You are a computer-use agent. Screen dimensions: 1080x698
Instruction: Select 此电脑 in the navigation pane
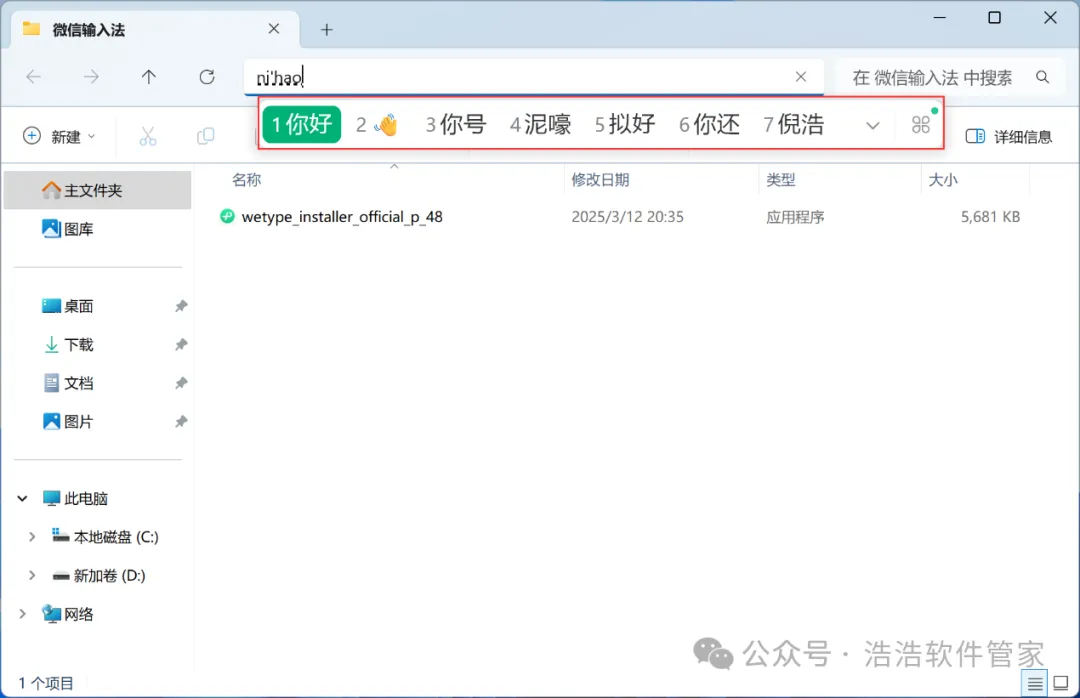tap(75, 498)
